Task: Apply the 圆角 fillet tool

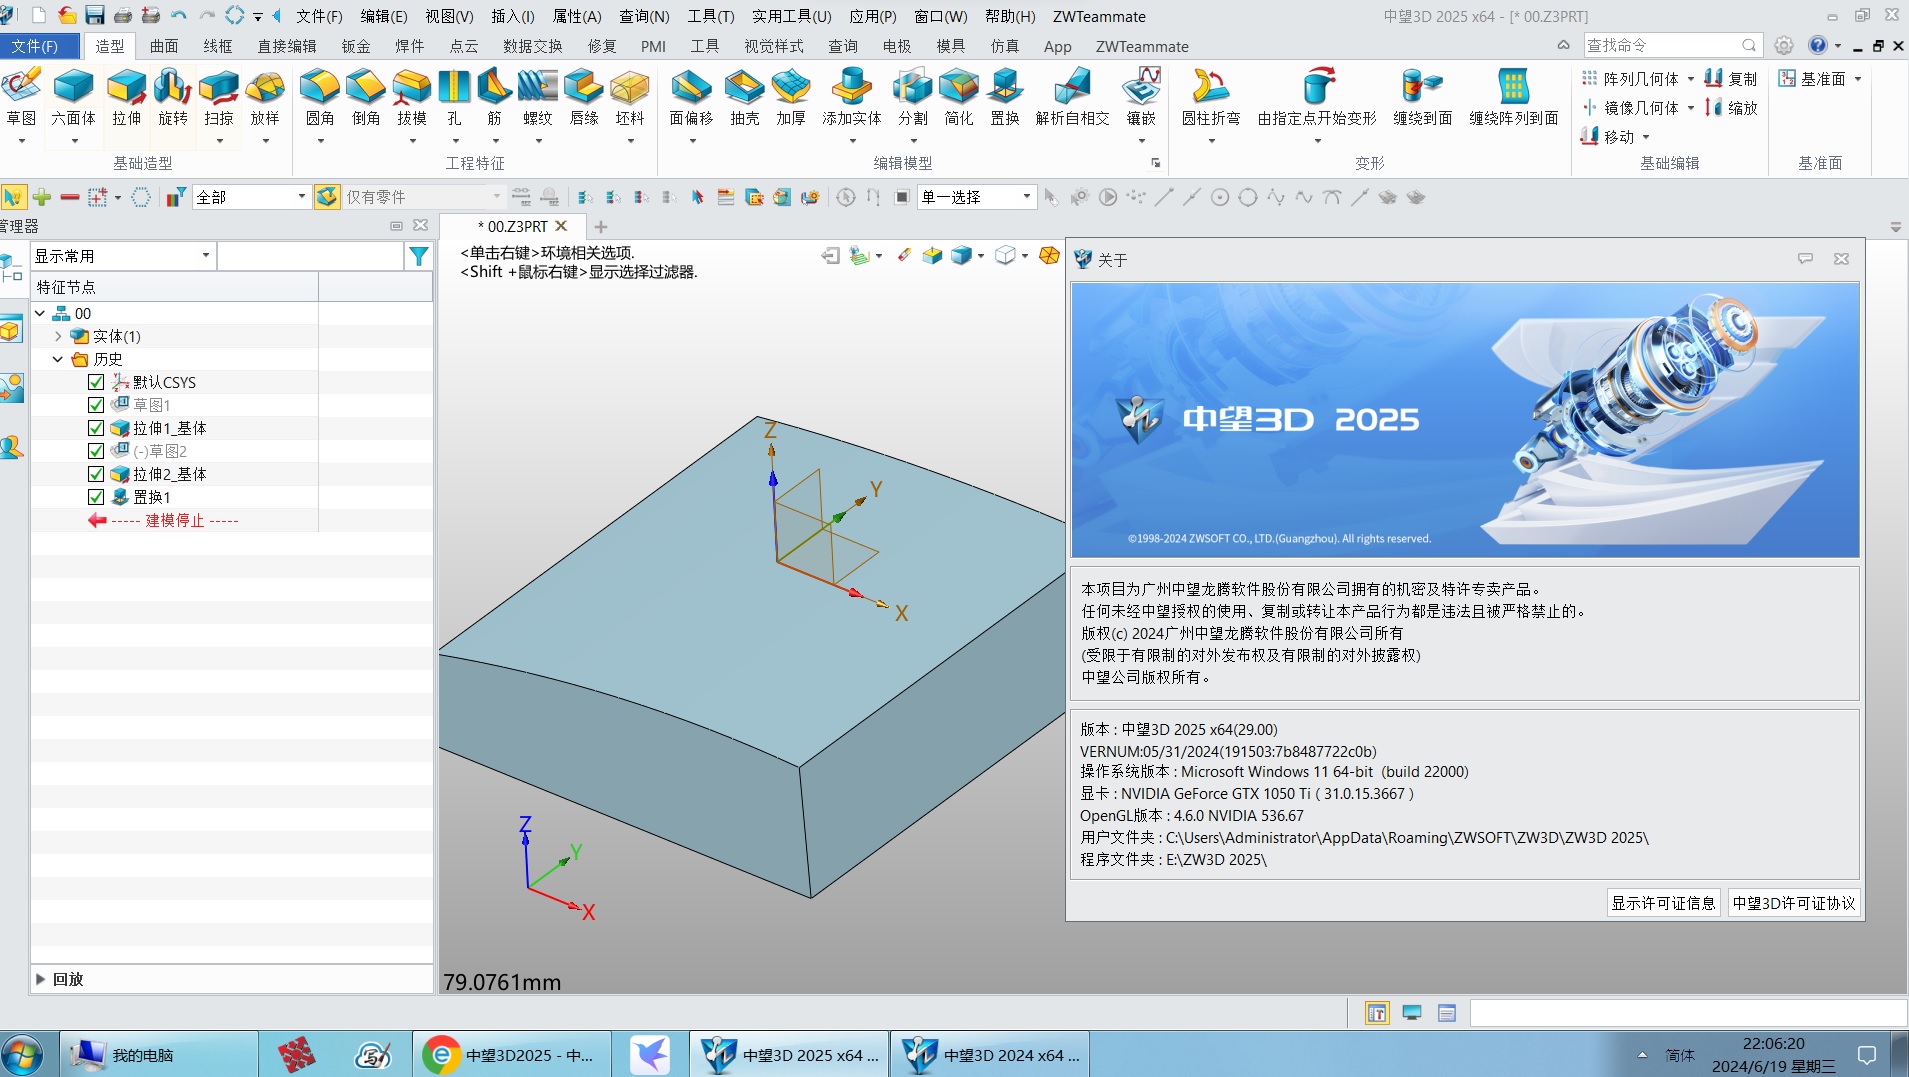Action: click(320, 97)
